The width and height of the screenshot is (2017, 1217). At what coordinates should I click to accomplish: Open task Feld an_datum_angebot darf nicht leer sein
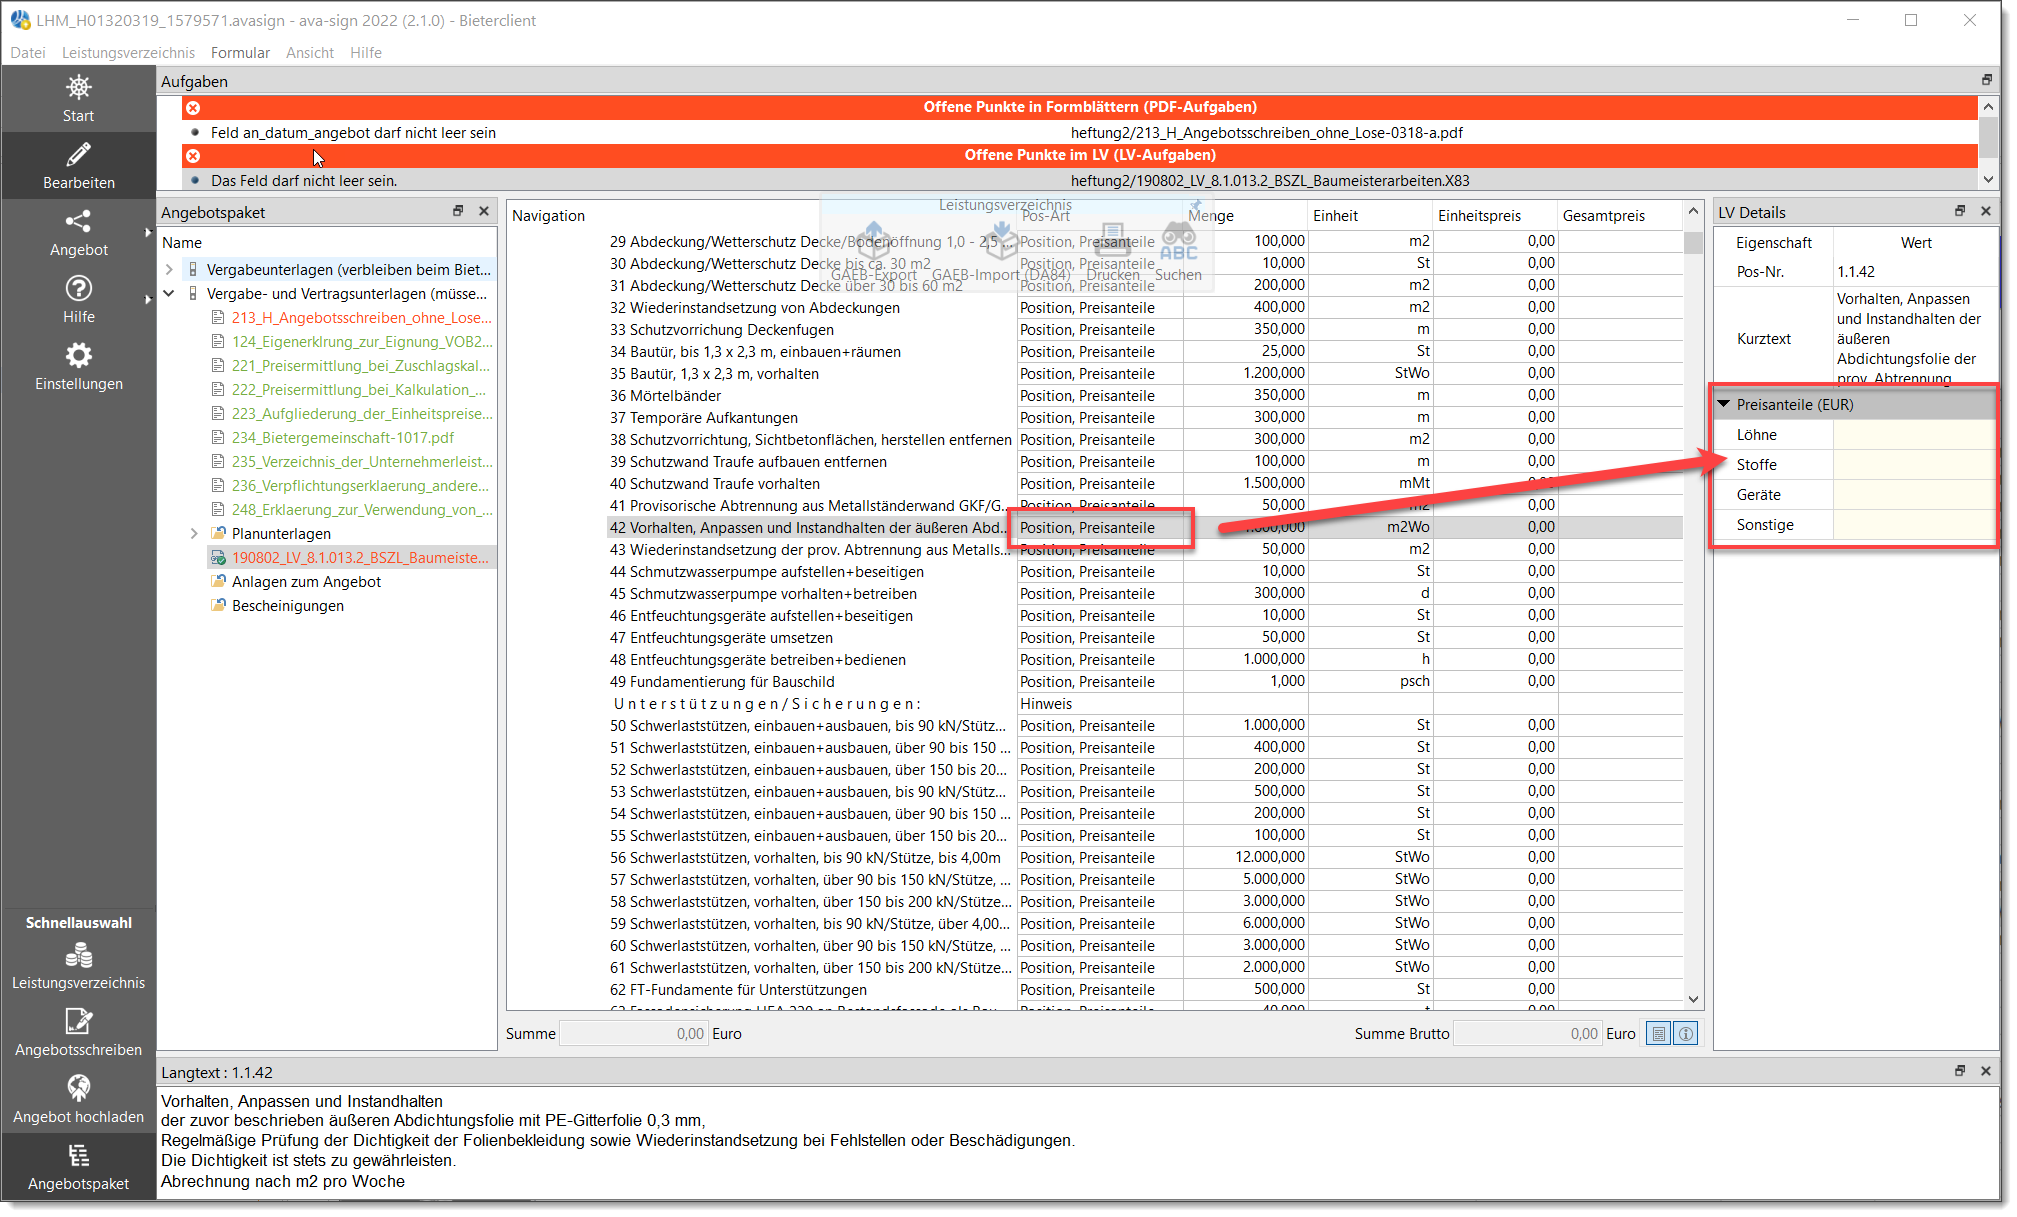point(1079,133)
